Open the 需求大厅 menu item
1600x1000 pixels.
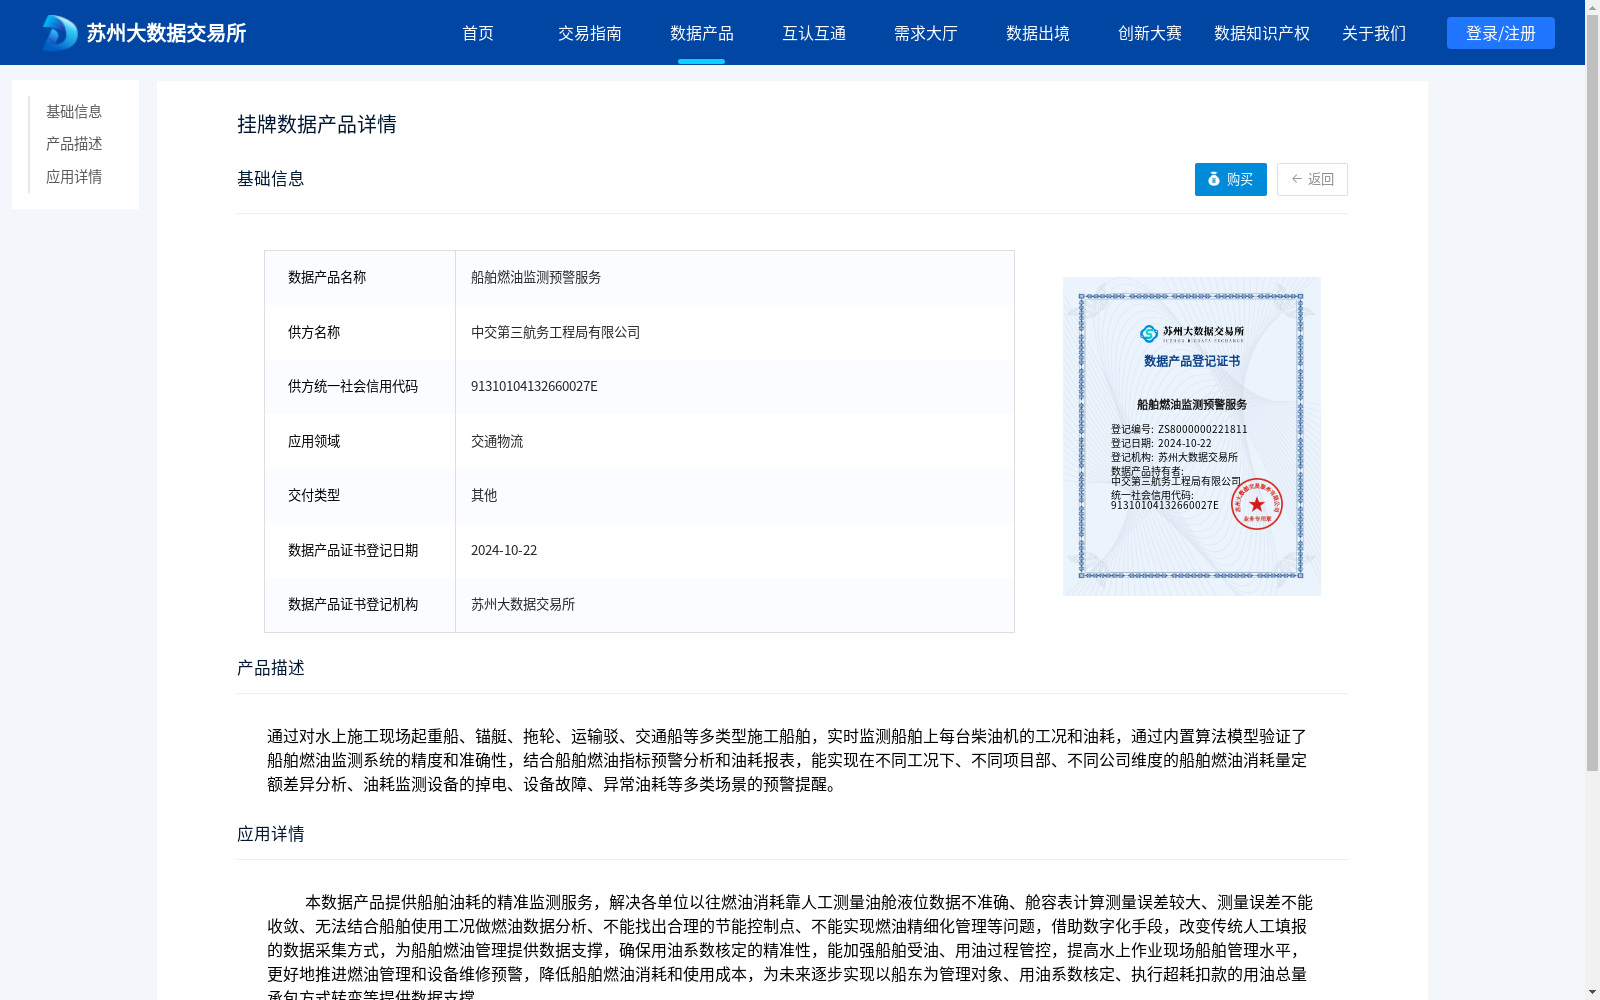926,33
